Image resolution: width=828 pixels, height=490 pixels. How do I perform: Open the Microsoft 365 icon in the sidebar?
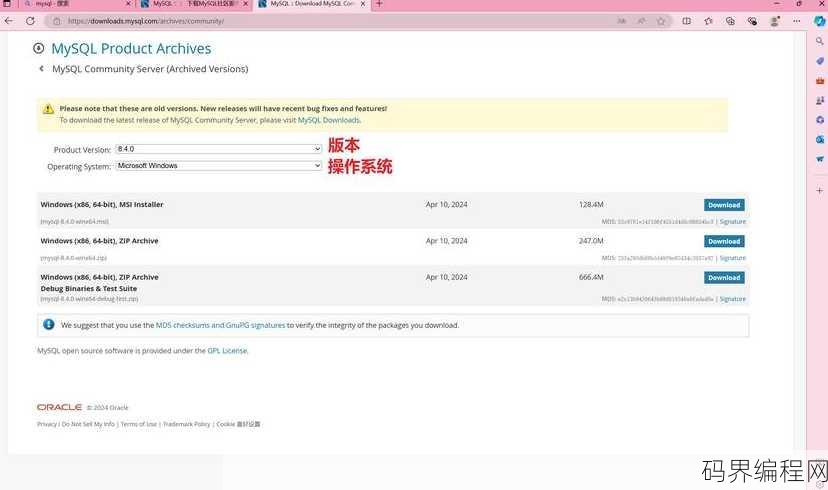(x=820, y=120)
